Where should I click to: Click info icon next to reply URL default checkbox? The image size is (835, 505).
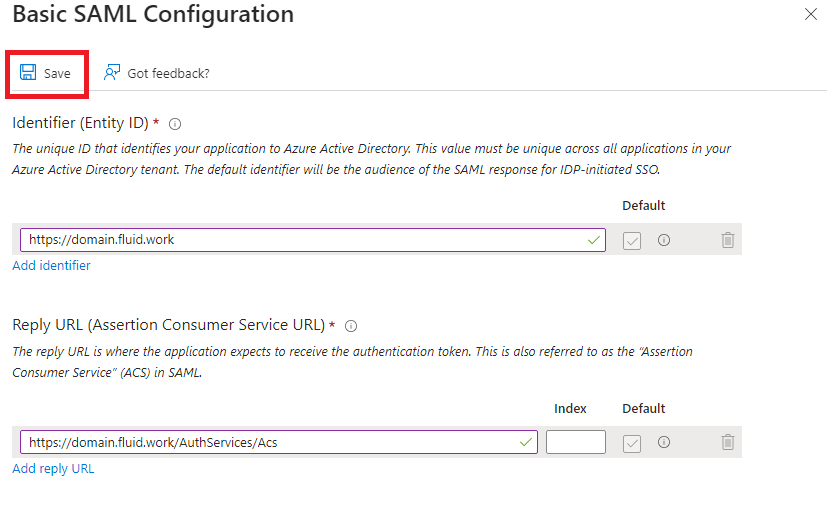click(664, 442)
